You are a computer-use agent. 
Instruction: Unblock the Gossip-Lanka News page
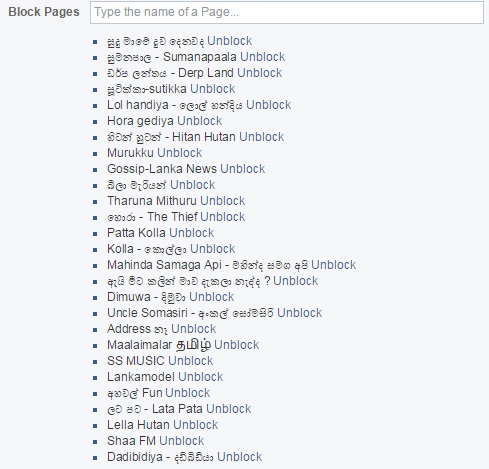coord(243,169)
